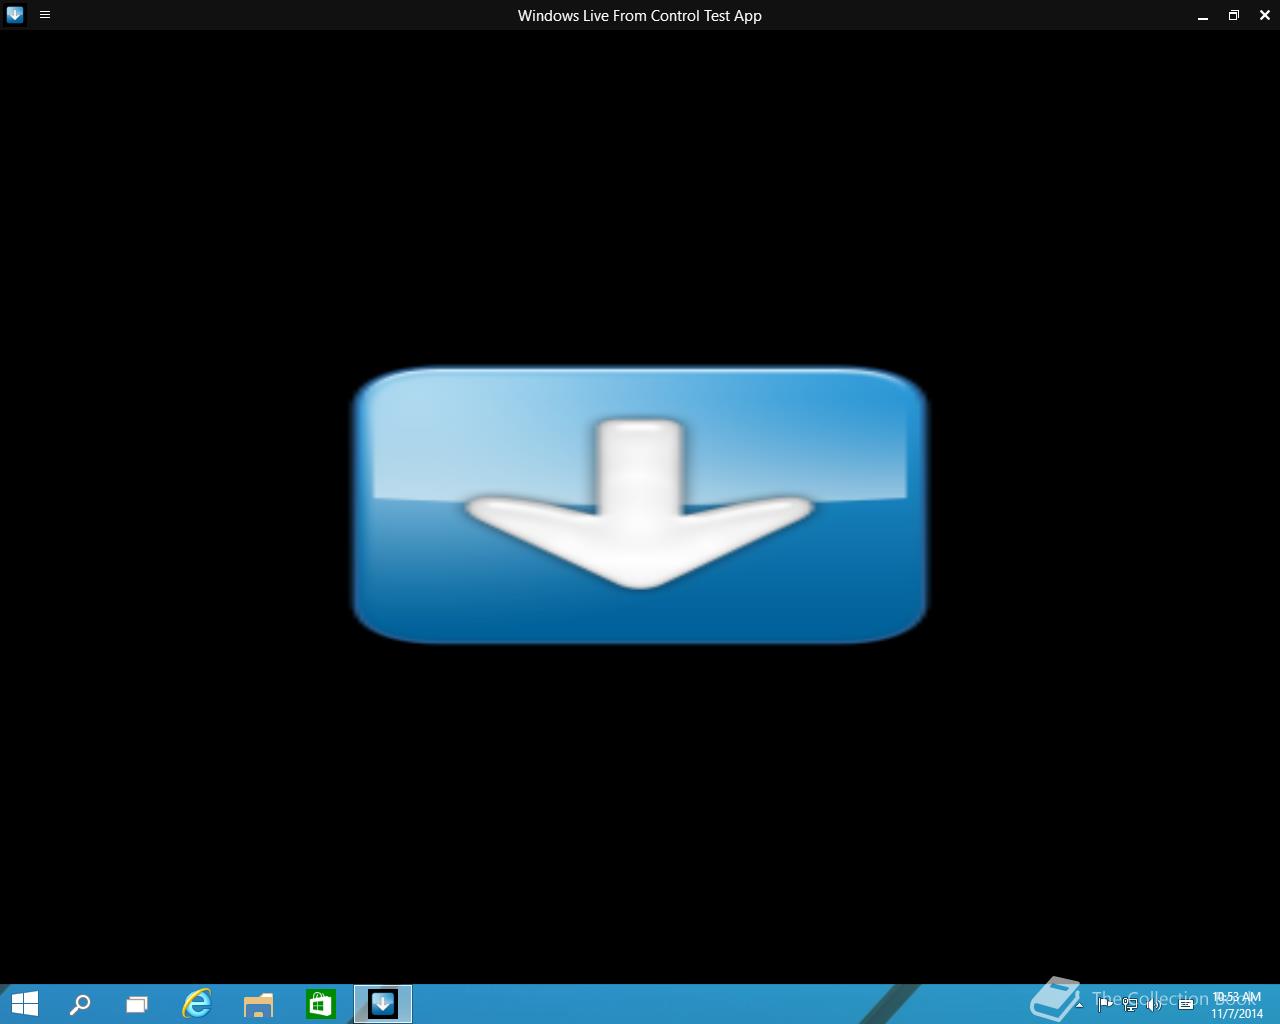Launch Internet Explorer from the taskbar
Image resolution: width=1280 pixels, height=1024 pixels.
point(197,1004)
